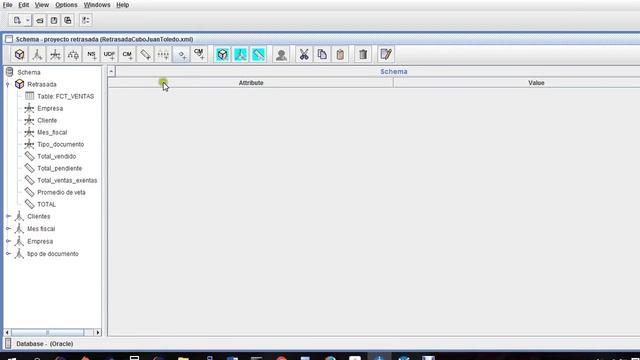Viewport: 640px width, 360px height.
Task: Click the Value column header
Action: 536,83
